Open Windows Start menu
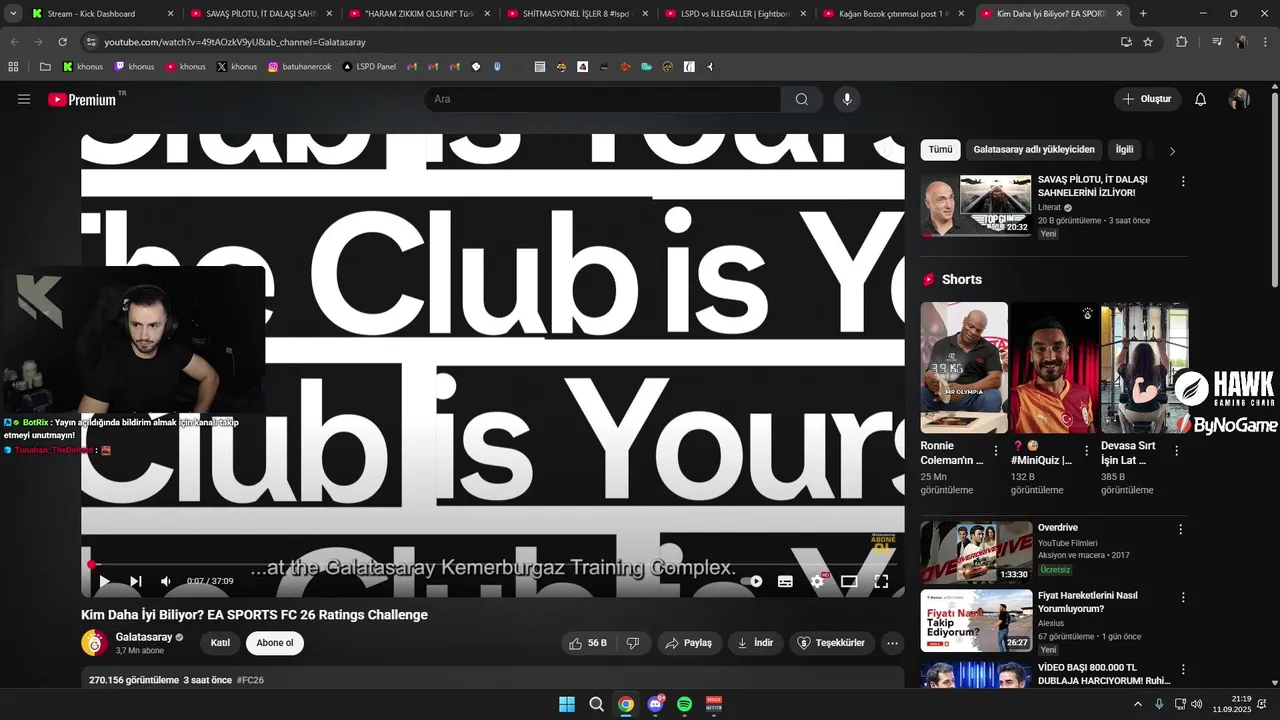 [566, 704]
